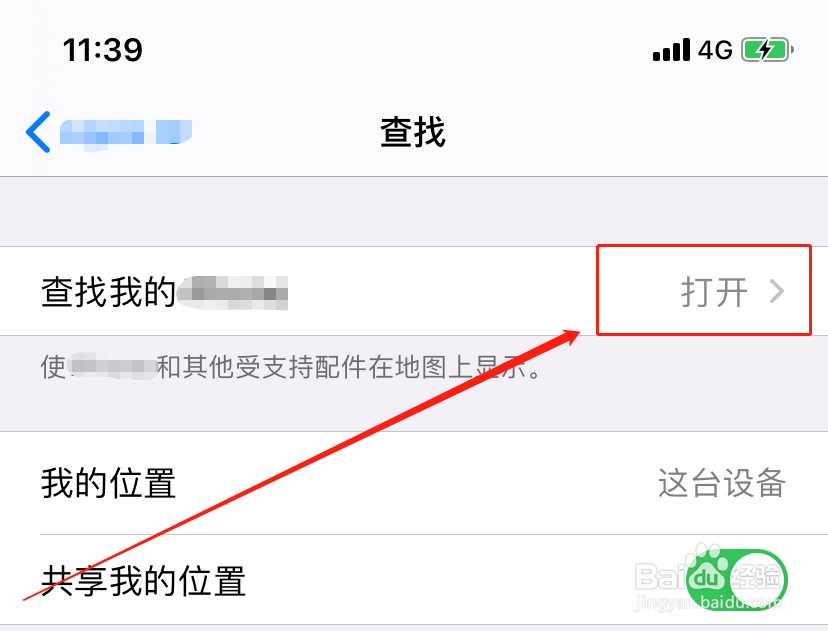Tap the blurred device name in 查找我的
This screenshot has width=828, height=631.
tap(232, 292)
